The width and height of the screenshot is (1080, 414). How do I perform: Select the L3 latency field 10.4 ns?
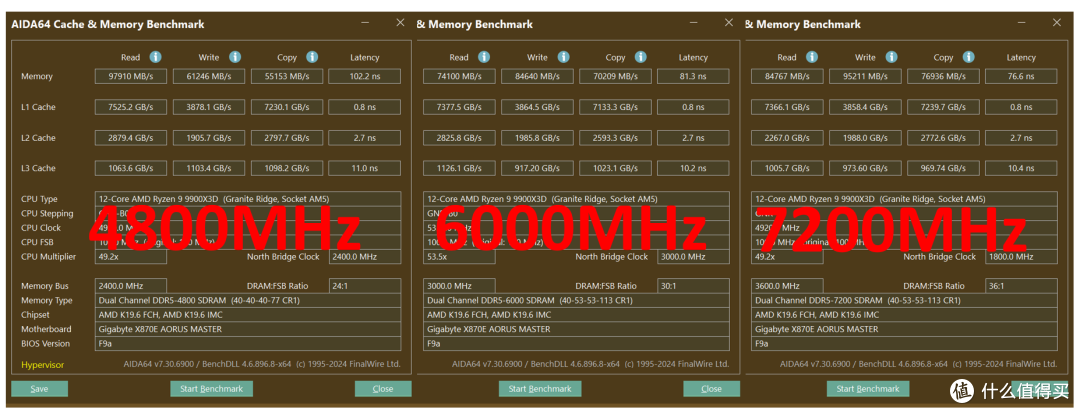tap(1021, 168)
